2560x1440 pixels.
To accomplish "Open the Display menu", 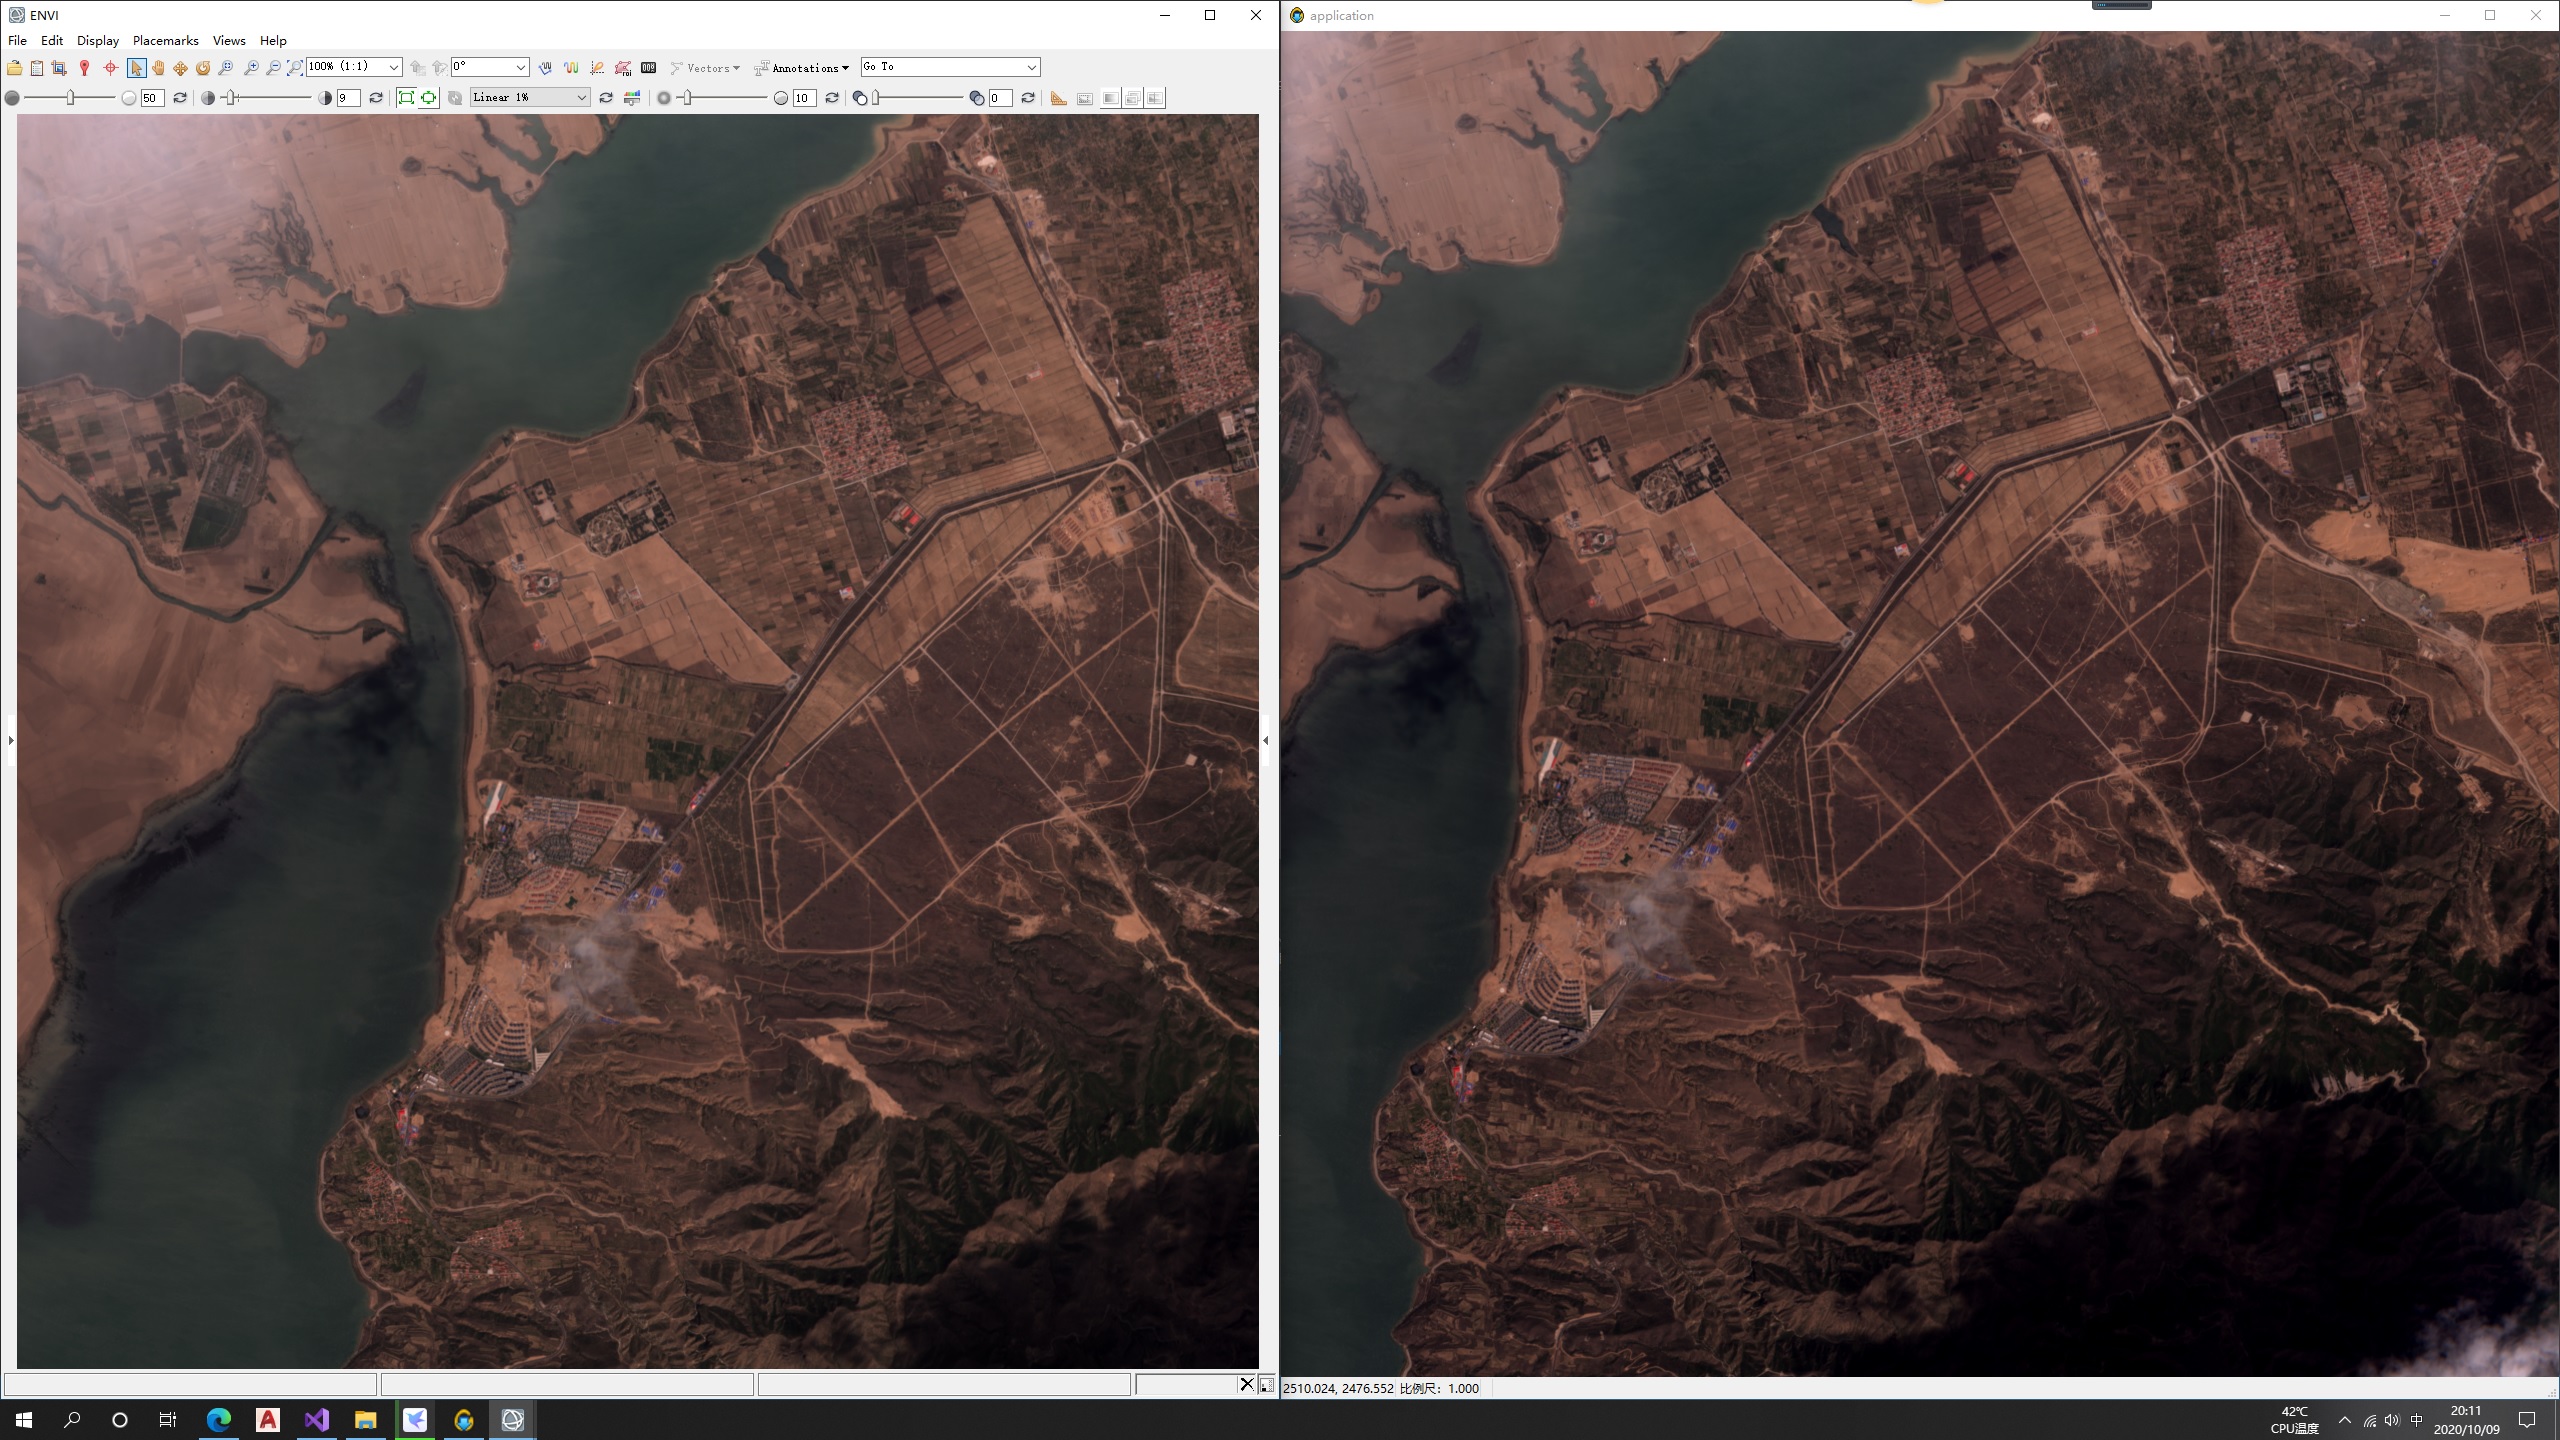I will 98,40.
